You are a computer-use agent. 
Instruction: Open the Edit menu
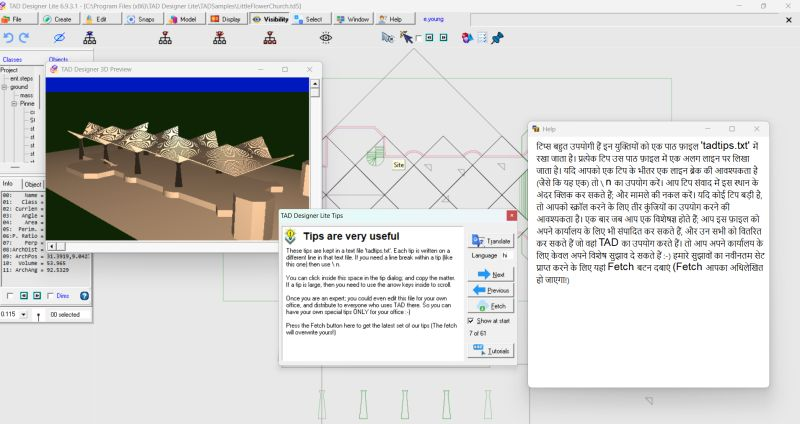(x=102, y=19)
